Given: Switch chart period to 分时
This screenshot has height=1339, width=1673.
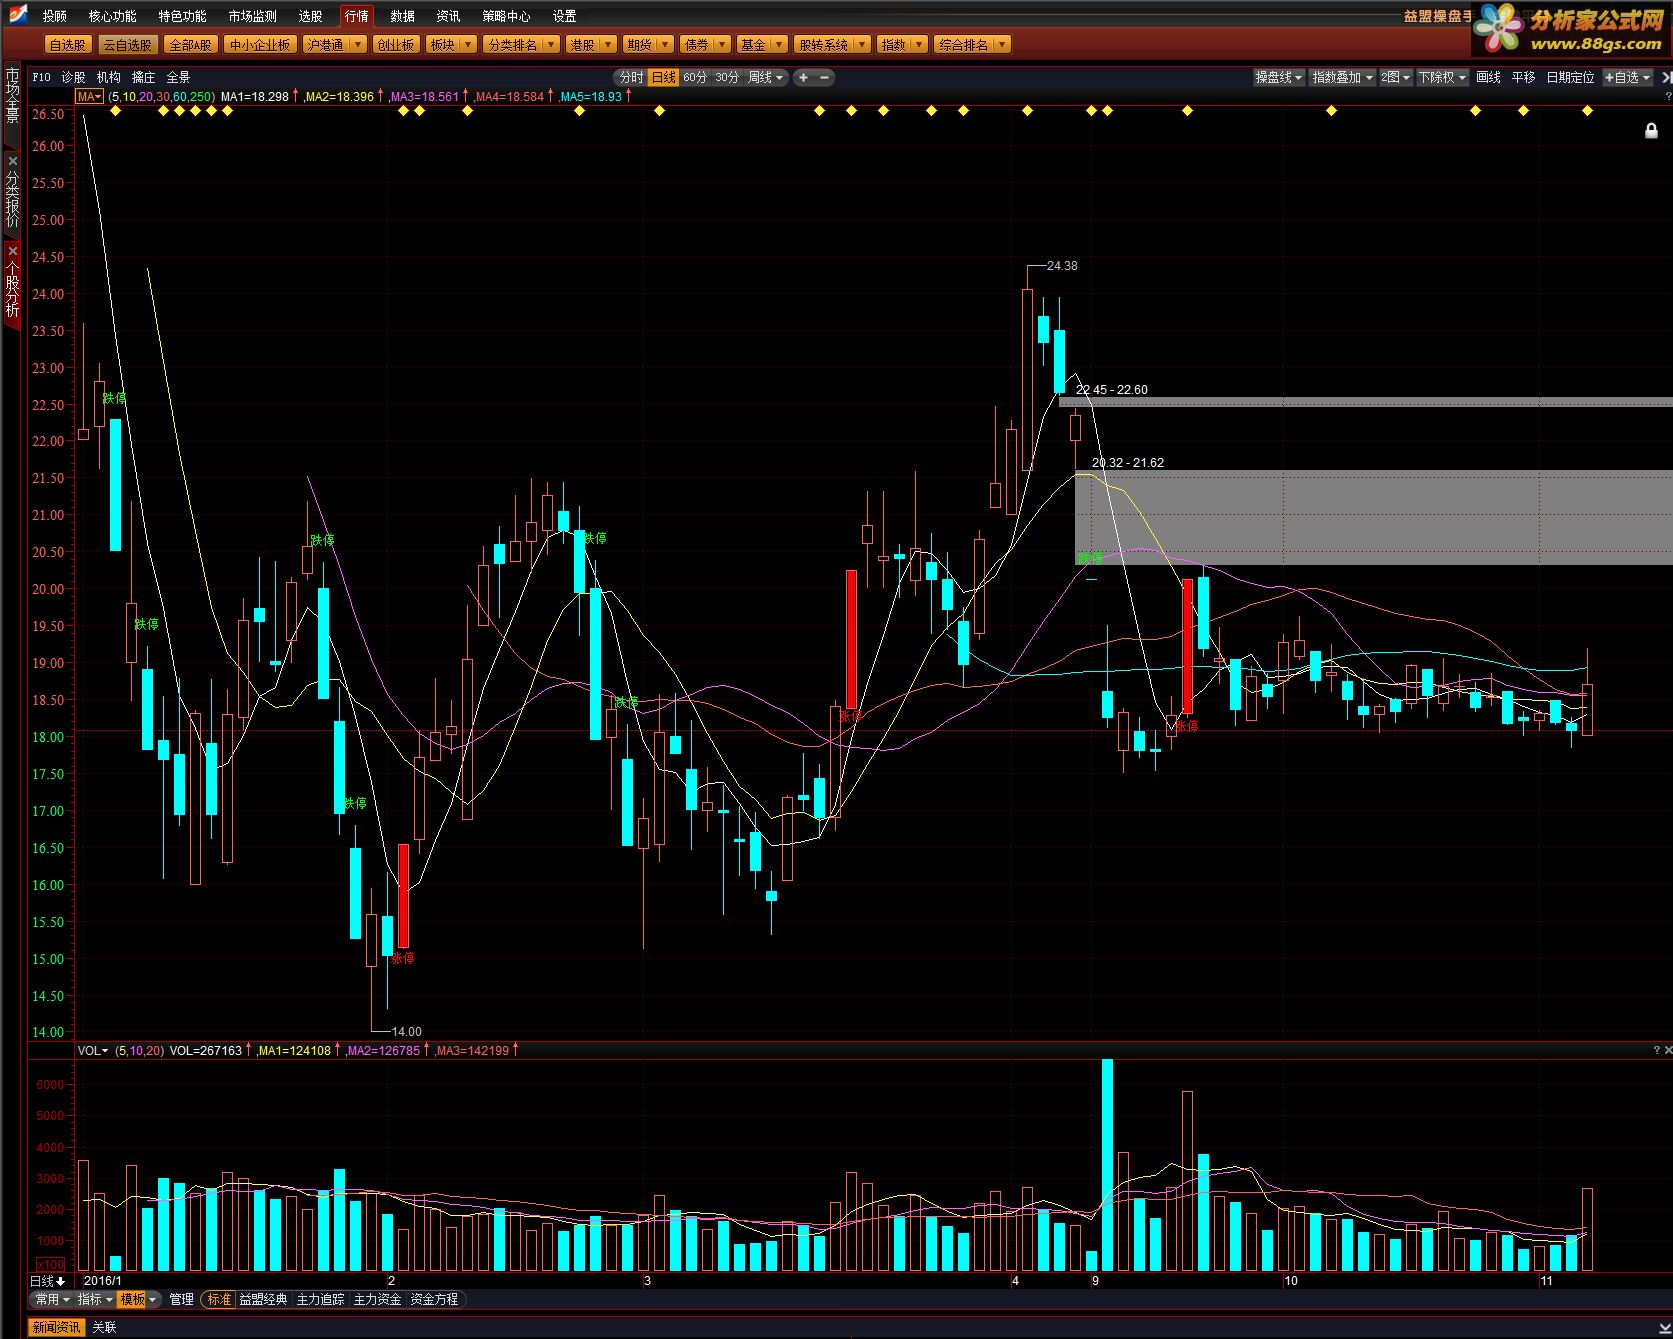Looking at the screenshot, I should click(x=631, y=77).
